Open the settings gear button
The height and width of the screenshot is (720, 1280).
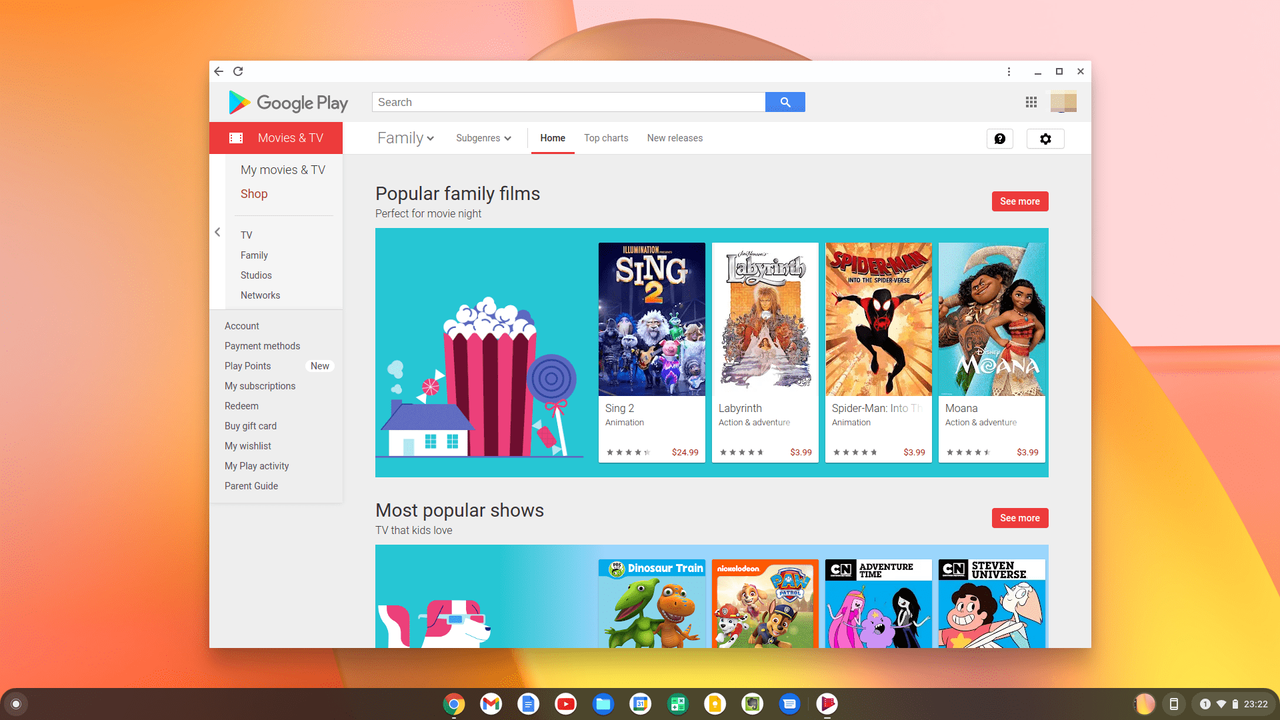pyautogui.click(x=1046, y=139)
